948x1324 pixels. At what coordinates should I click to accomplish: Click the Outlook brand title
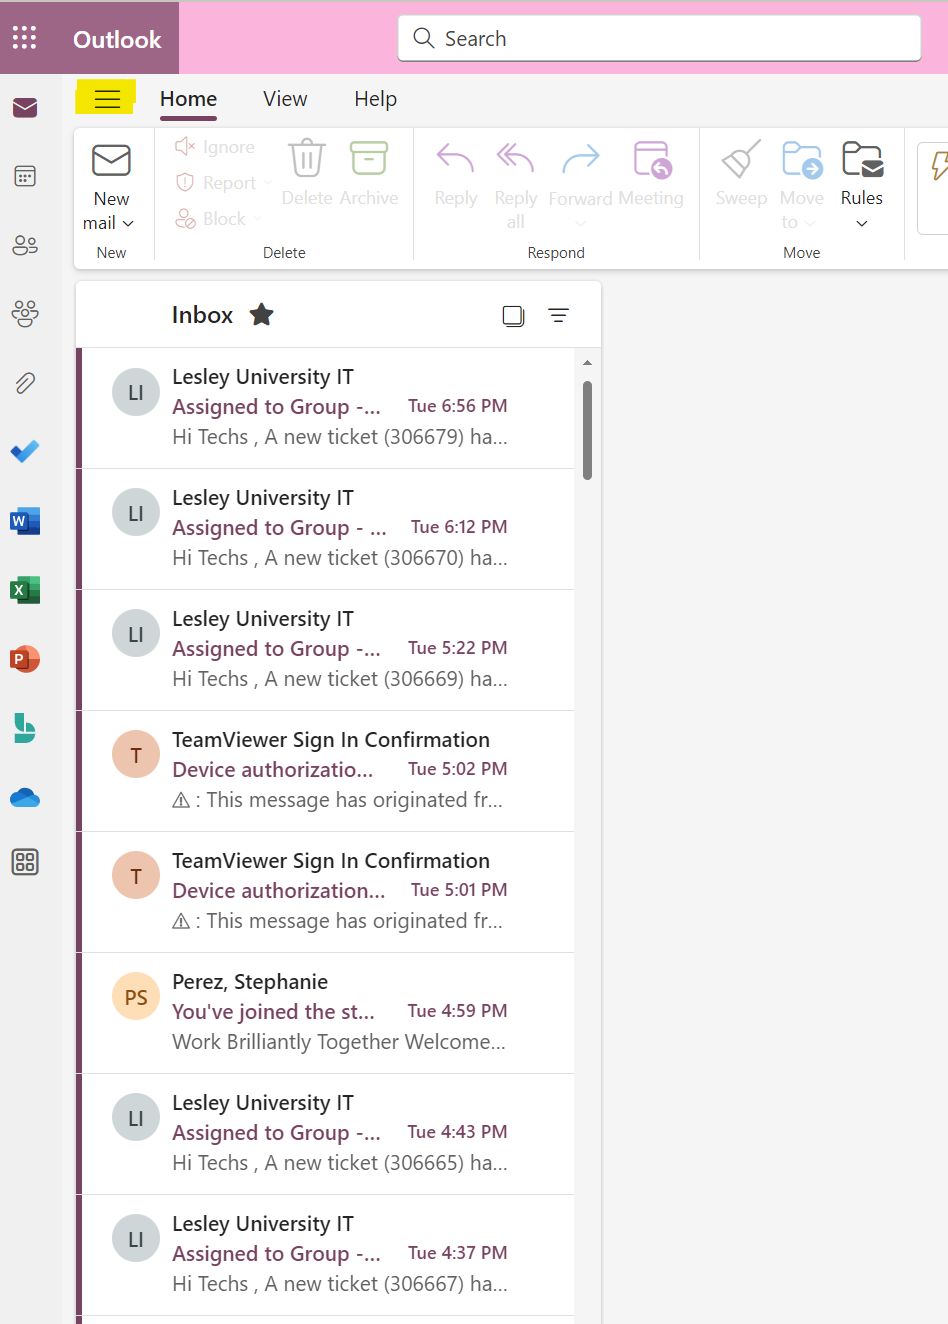pyautogui.click(x=117, y=39)
